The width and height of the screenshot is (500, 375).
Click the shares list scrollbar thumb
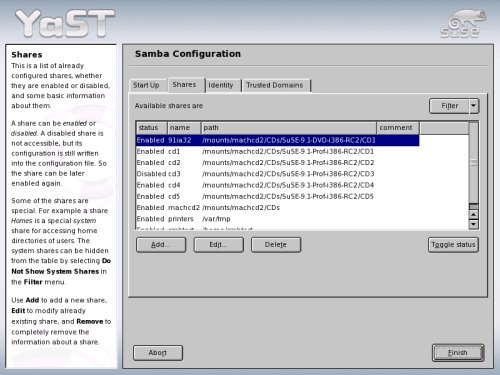[474, 163]
